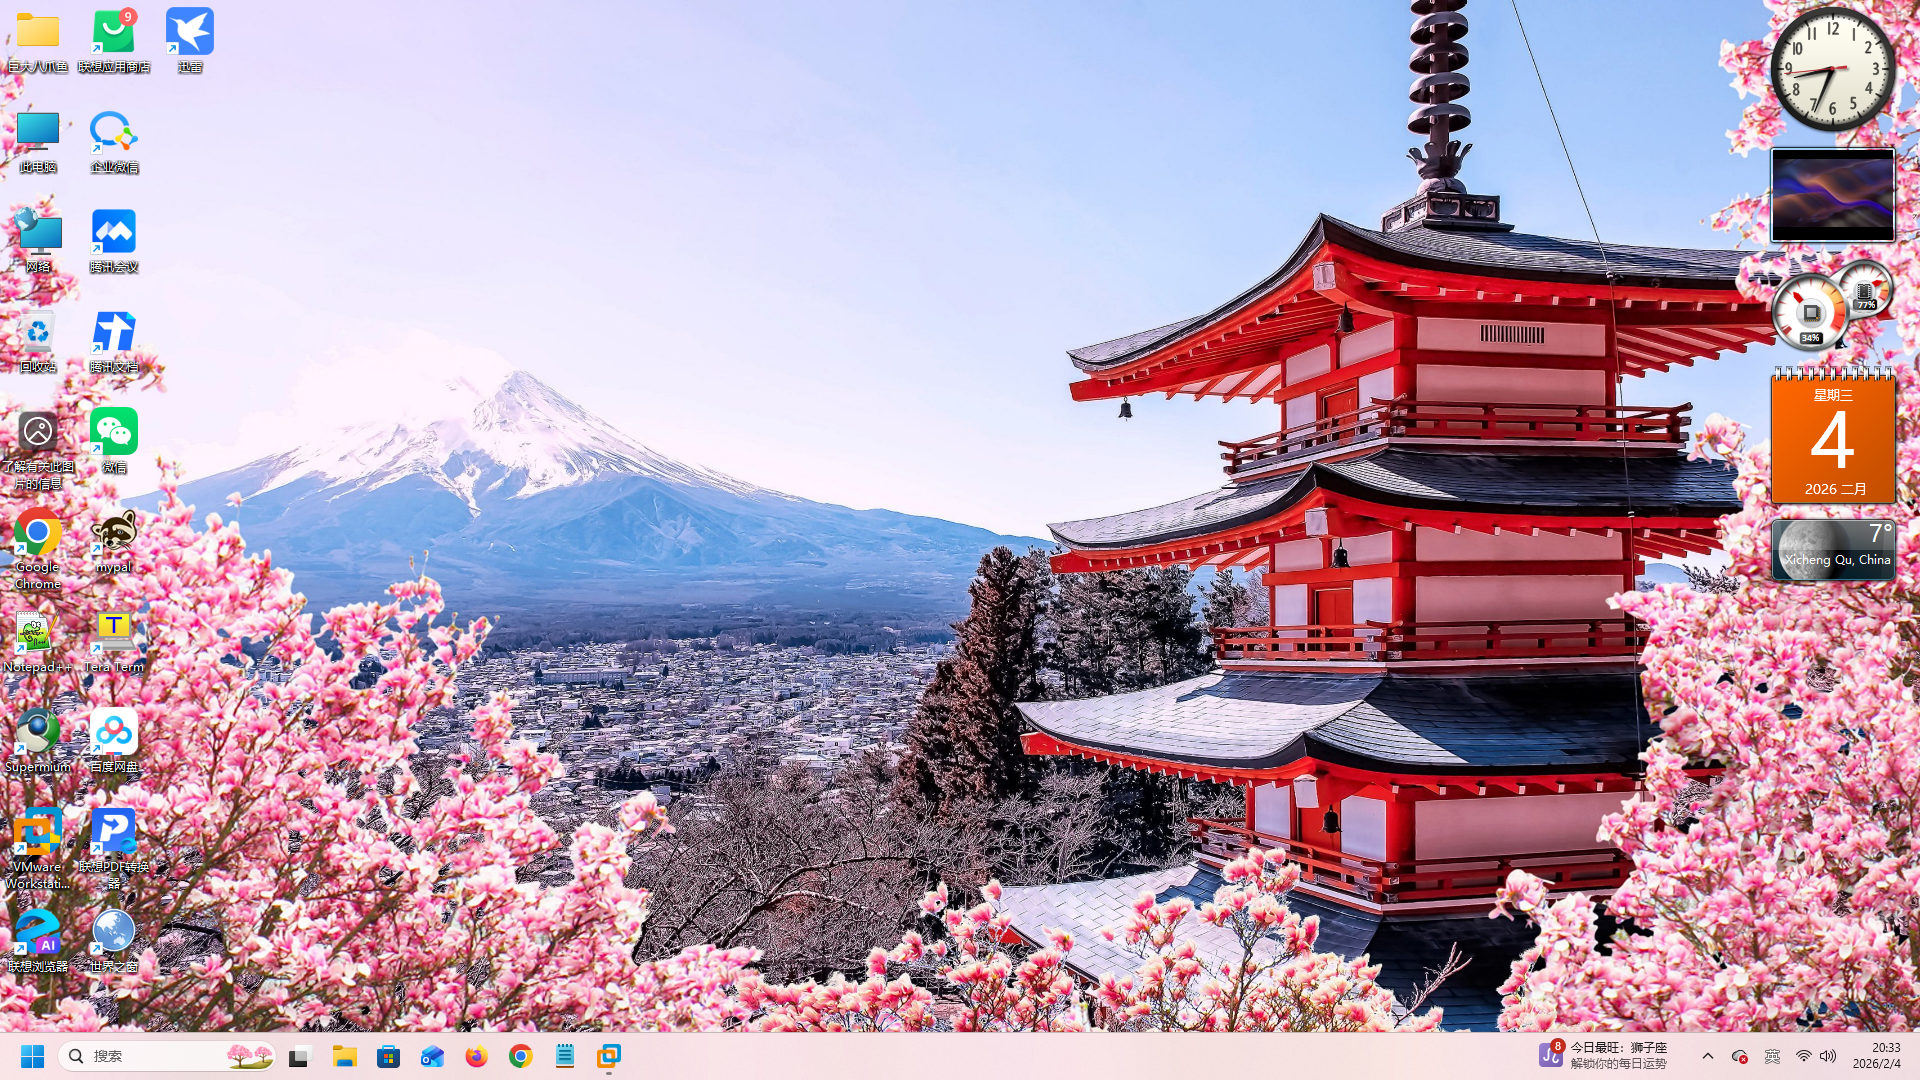This screenshot has height=1080, width=1920.
Task: Click the Wi-Fi network tray icon
Action: pos(1803,1056)
